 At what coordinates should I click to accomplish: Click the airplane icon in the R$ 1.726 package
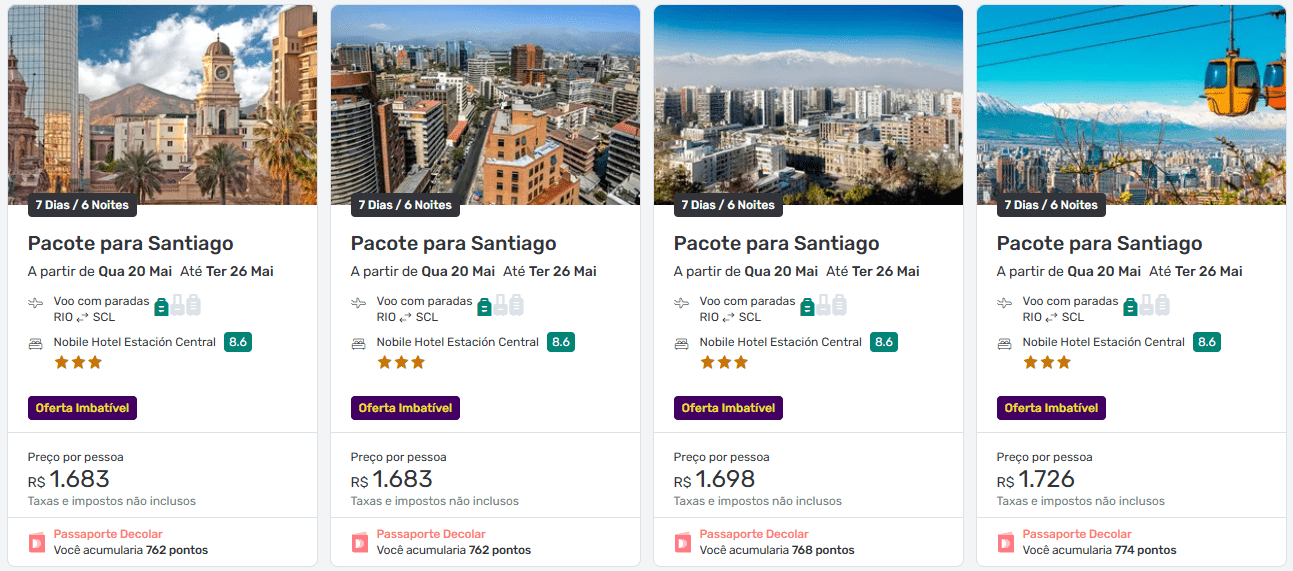(1005, 303)
